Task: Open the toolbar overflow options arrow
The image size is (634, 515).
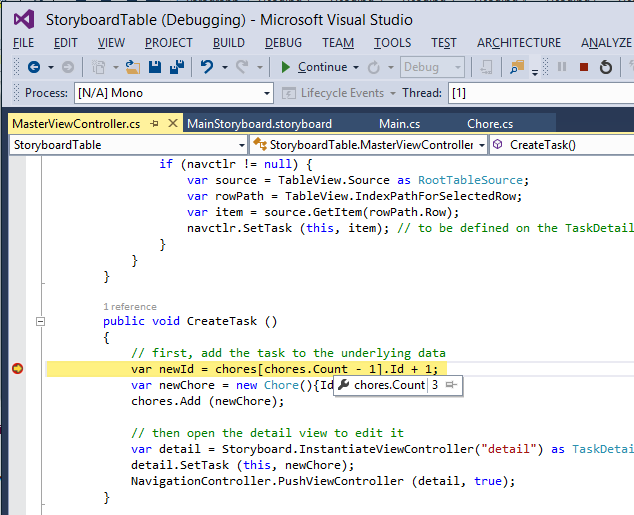Action: coord(535,73)
